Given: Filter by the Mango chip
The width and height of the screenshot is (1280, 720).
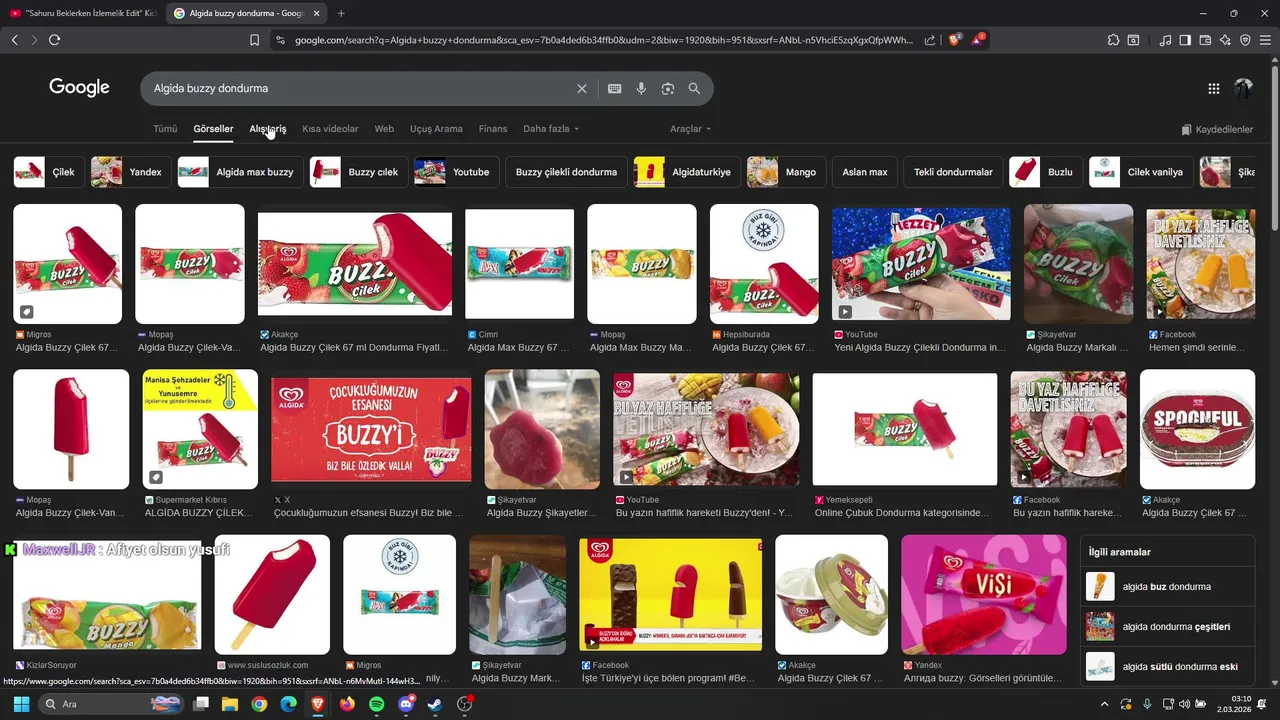Looking at the screenshot, I should [785, 172].
